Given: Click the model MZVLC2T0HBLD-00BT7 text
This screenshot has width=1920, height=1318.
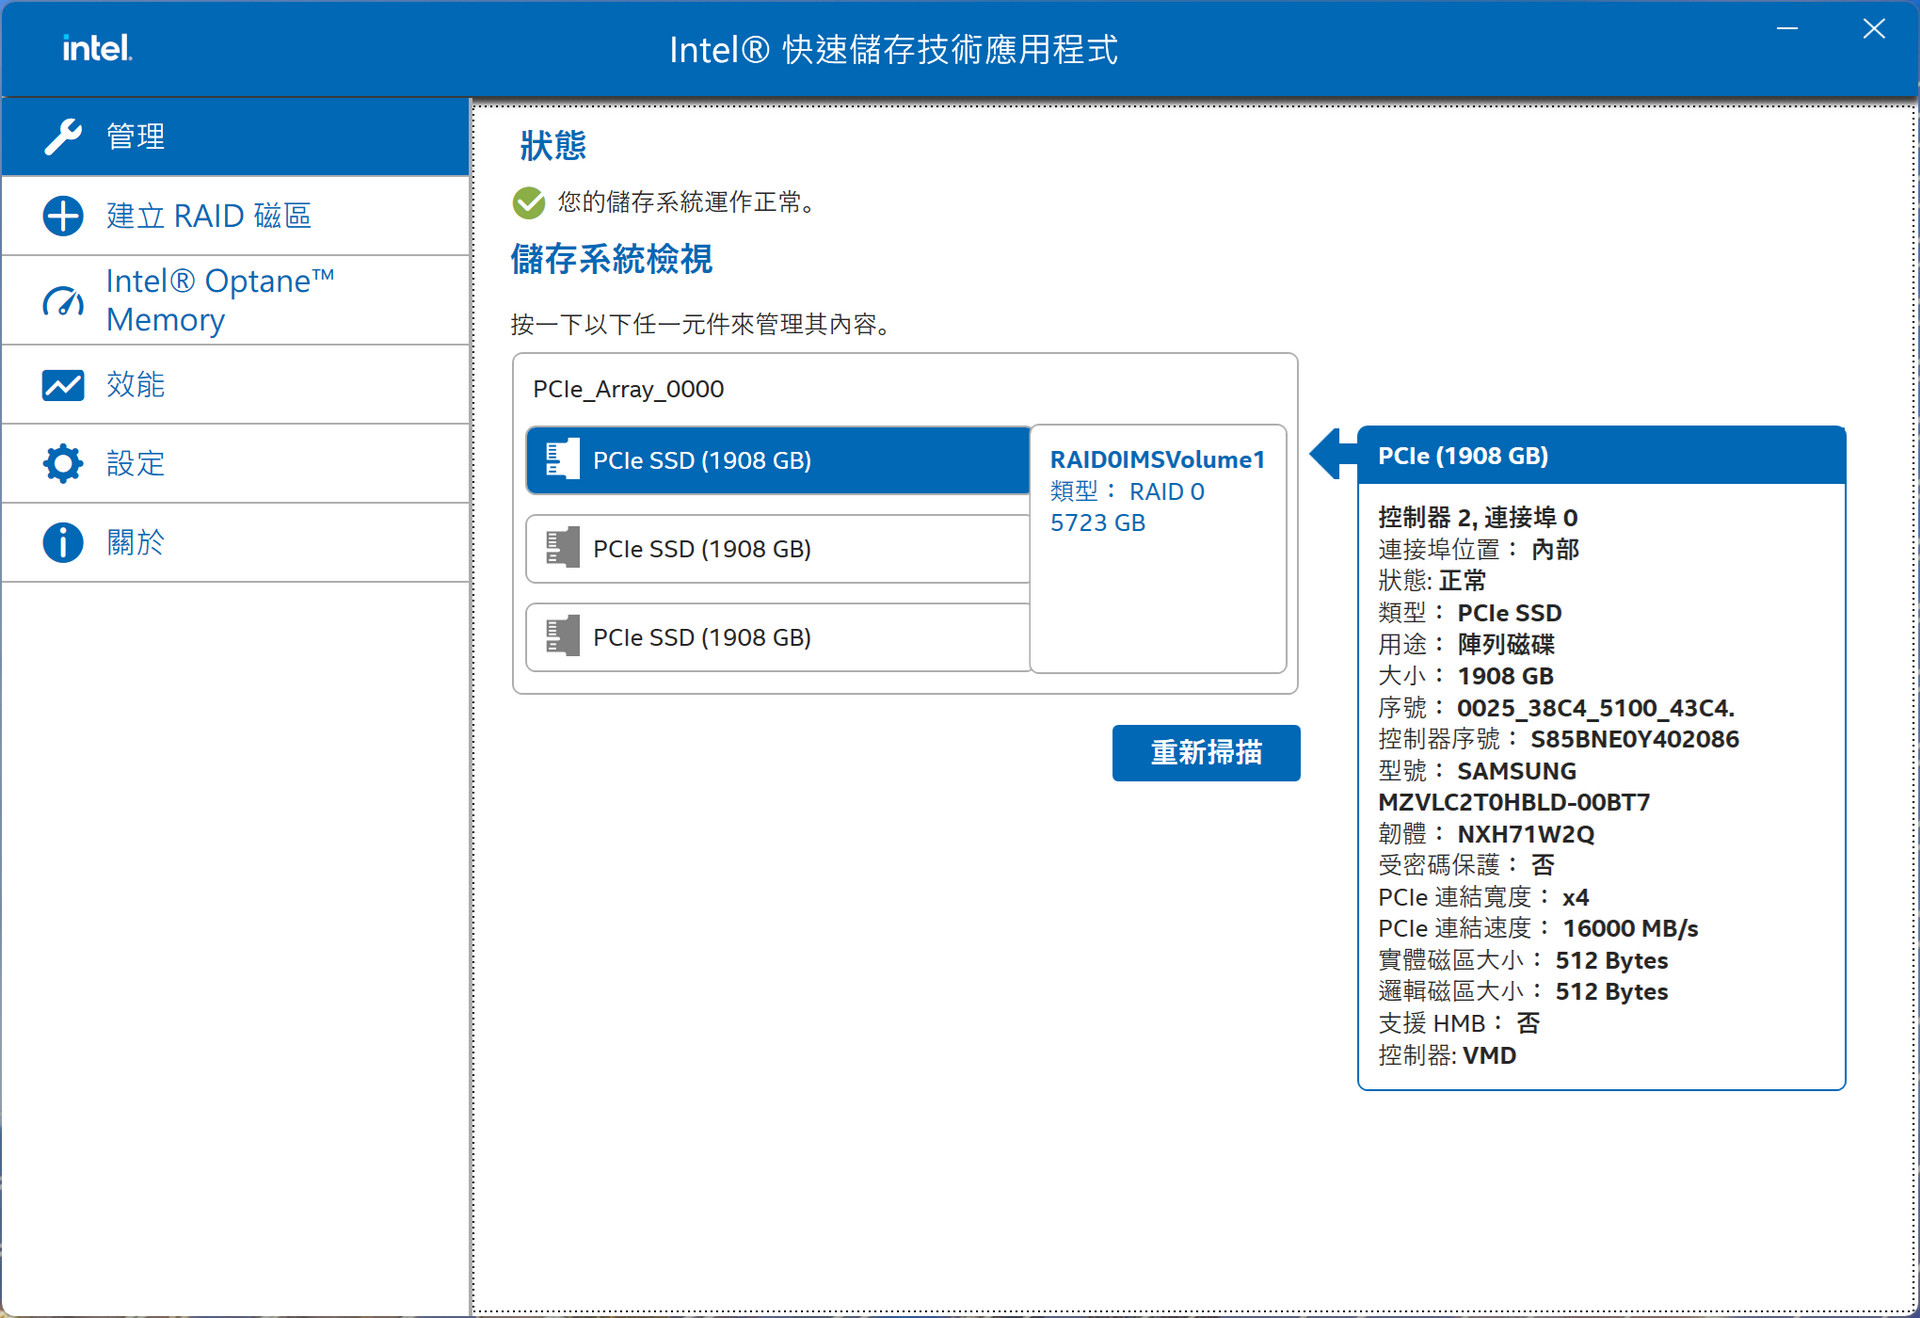Looking at the screenshot, I should (x=1514, y=802).
